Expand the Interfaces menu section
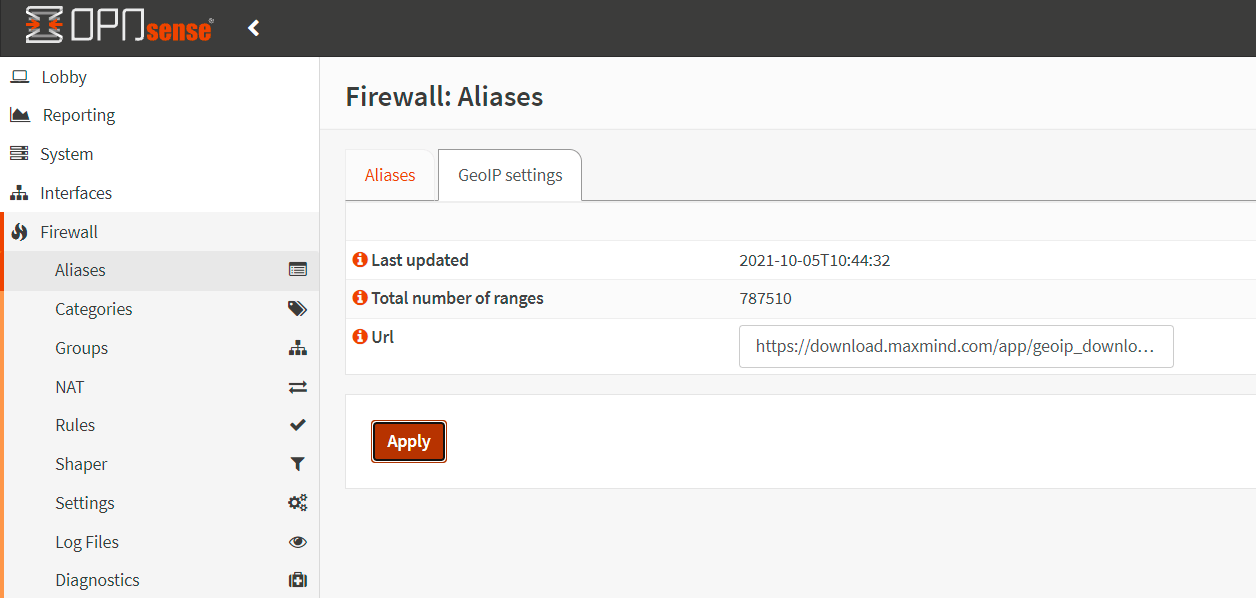 point(76,193)
